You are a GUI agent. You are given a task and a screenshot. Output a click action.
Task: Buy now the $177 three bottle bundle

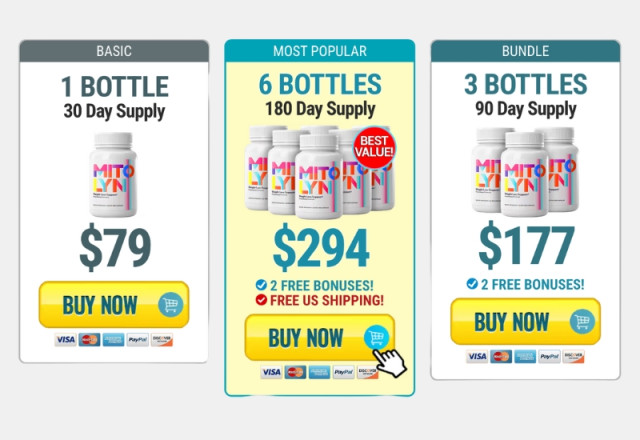525,322
